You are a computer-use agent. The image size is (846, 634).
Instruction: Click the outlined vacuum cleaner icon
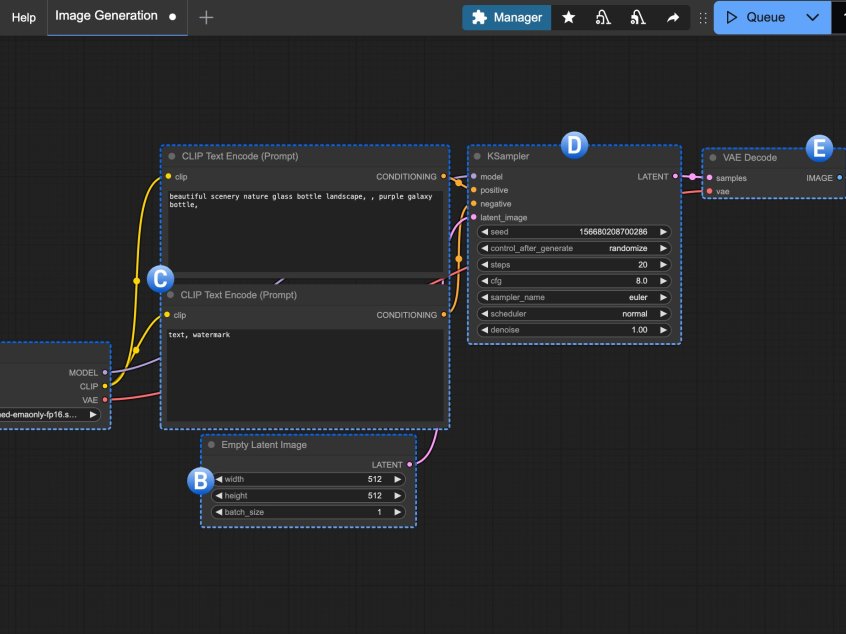tap(603, 18)
